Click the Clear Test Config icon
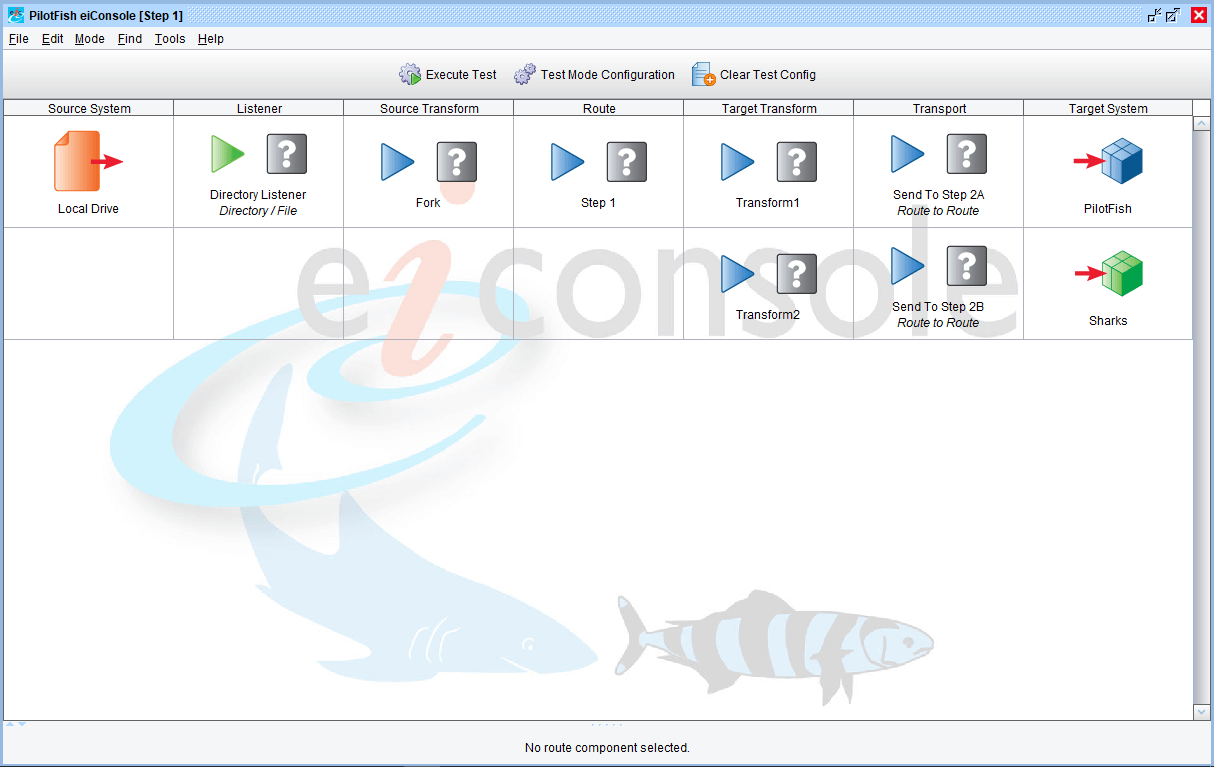The height and width of the screenshot is (767, 1214). (704, 75)
